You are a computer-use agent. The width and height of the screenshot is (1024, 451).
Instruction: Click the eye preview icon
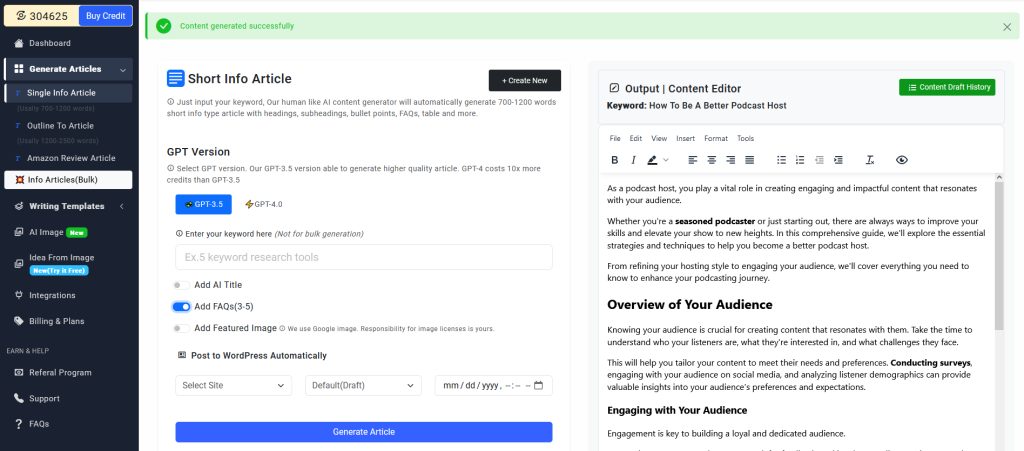coord(902,160)
